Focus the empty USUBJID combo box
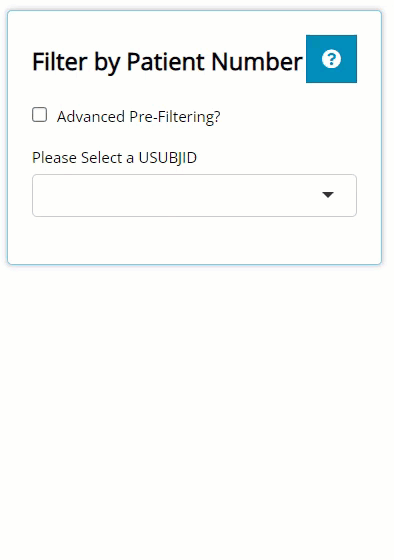Image resolution: width=394 pixels, height=560 pixels. point(194,195)
